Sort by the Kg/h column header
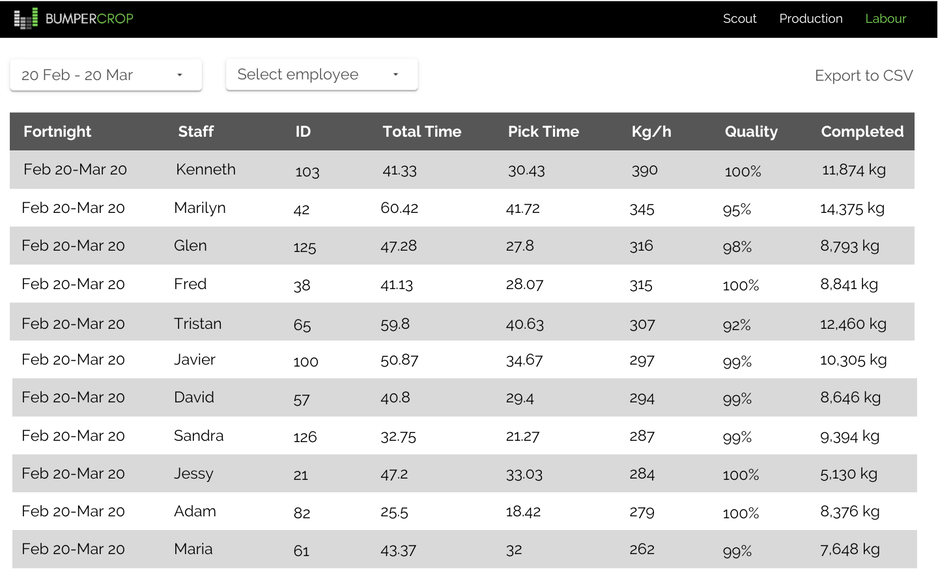 (x=651, y=131)
